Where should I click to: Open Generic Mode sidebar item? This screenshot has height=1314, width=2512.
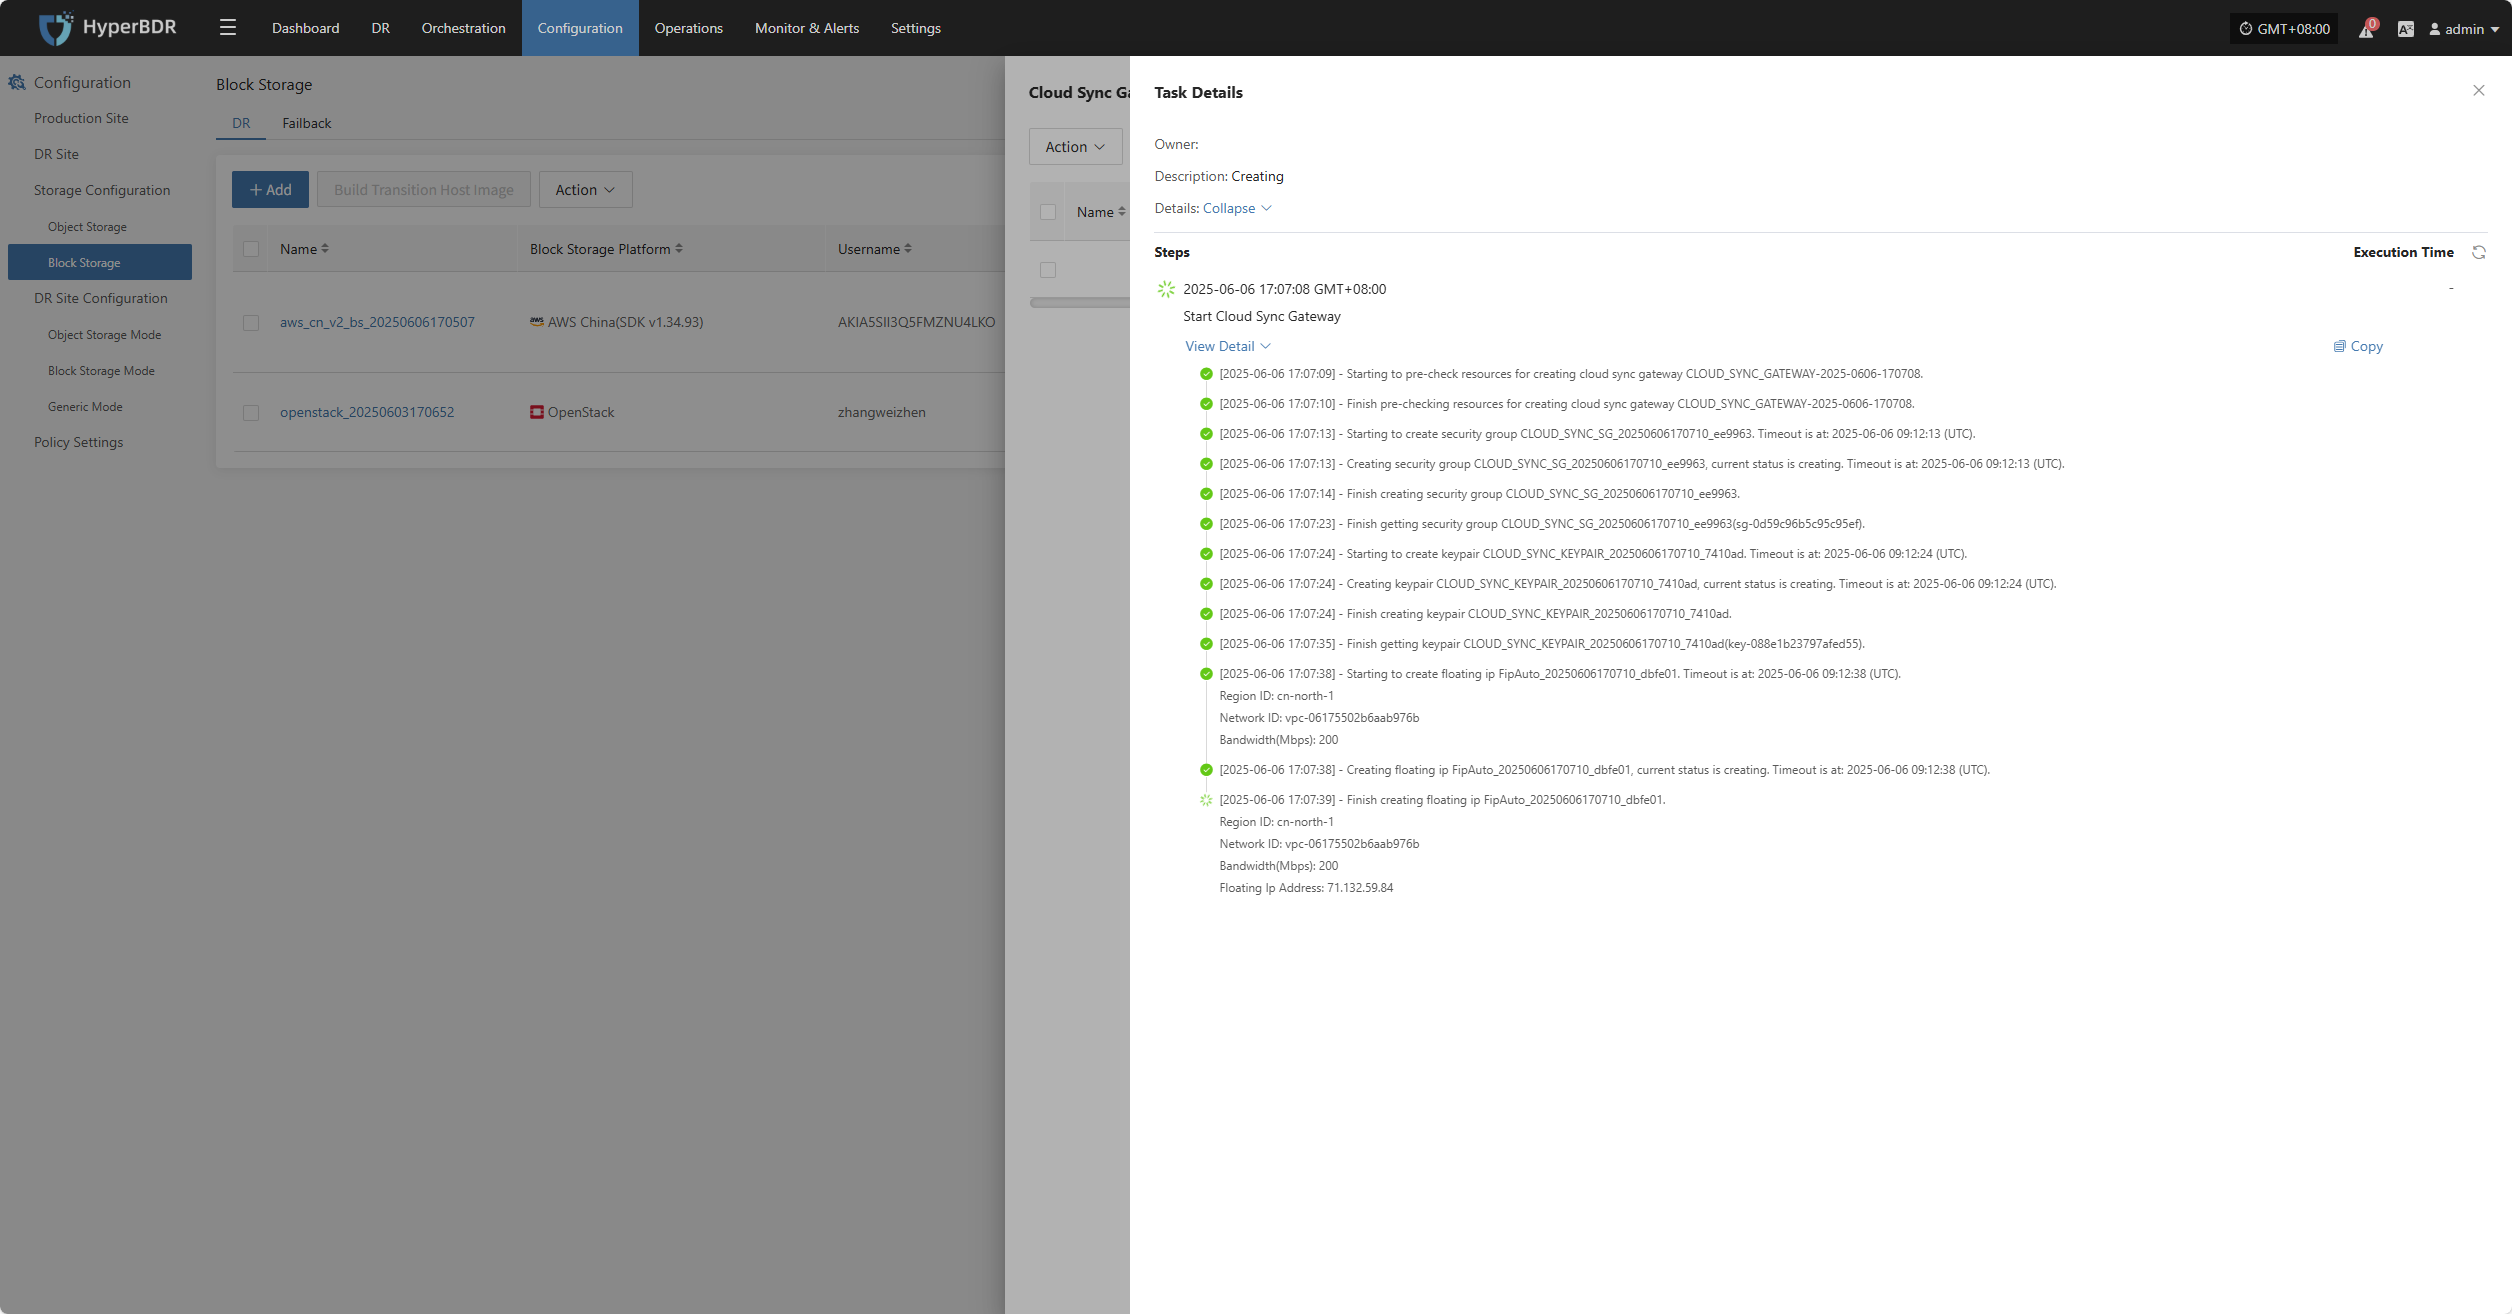pyautogui.click(x=85, y=407)
